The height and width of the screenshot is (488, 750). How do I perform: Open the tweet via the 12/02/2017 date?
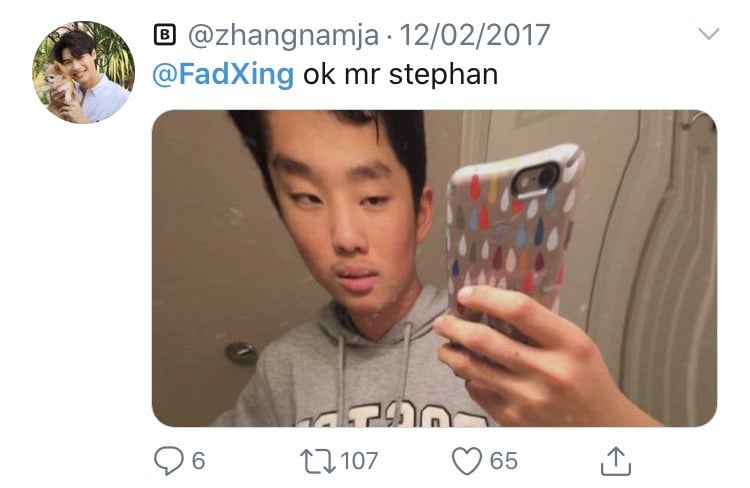(474, 35)
